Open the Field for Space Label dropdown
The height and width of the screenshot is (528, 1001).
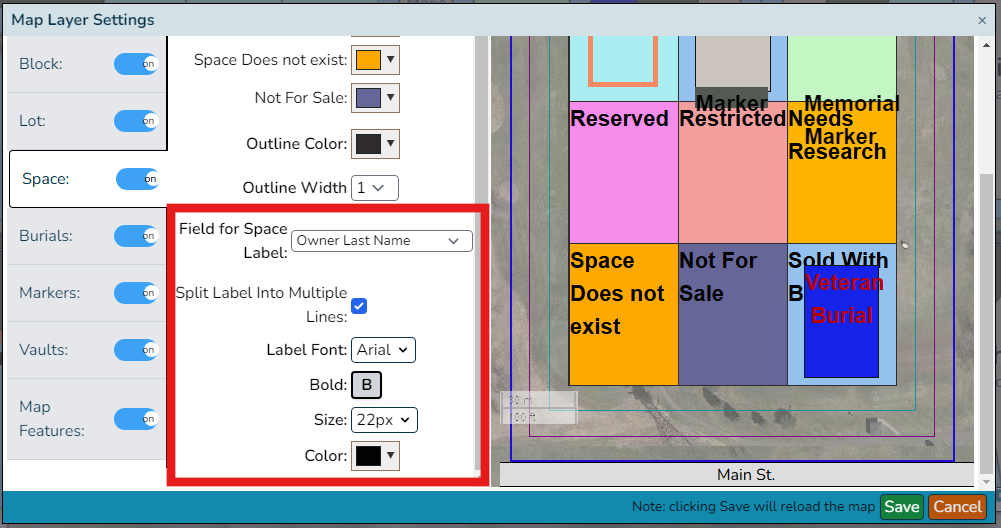pos(382,241)
